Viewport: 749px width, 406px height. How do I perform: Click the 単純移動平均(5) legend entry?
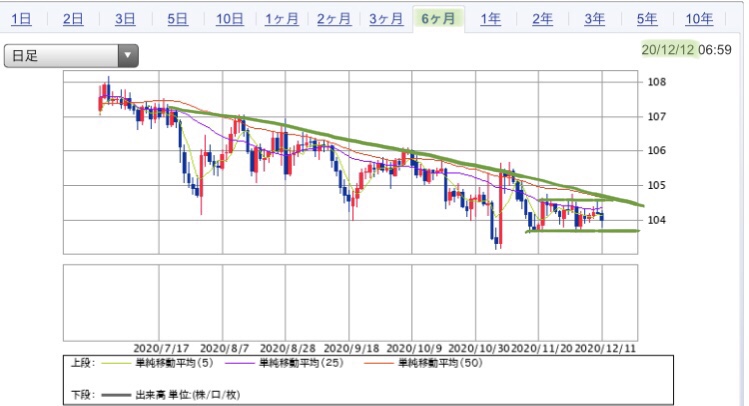pyautogui.click(x=174, y=363)
